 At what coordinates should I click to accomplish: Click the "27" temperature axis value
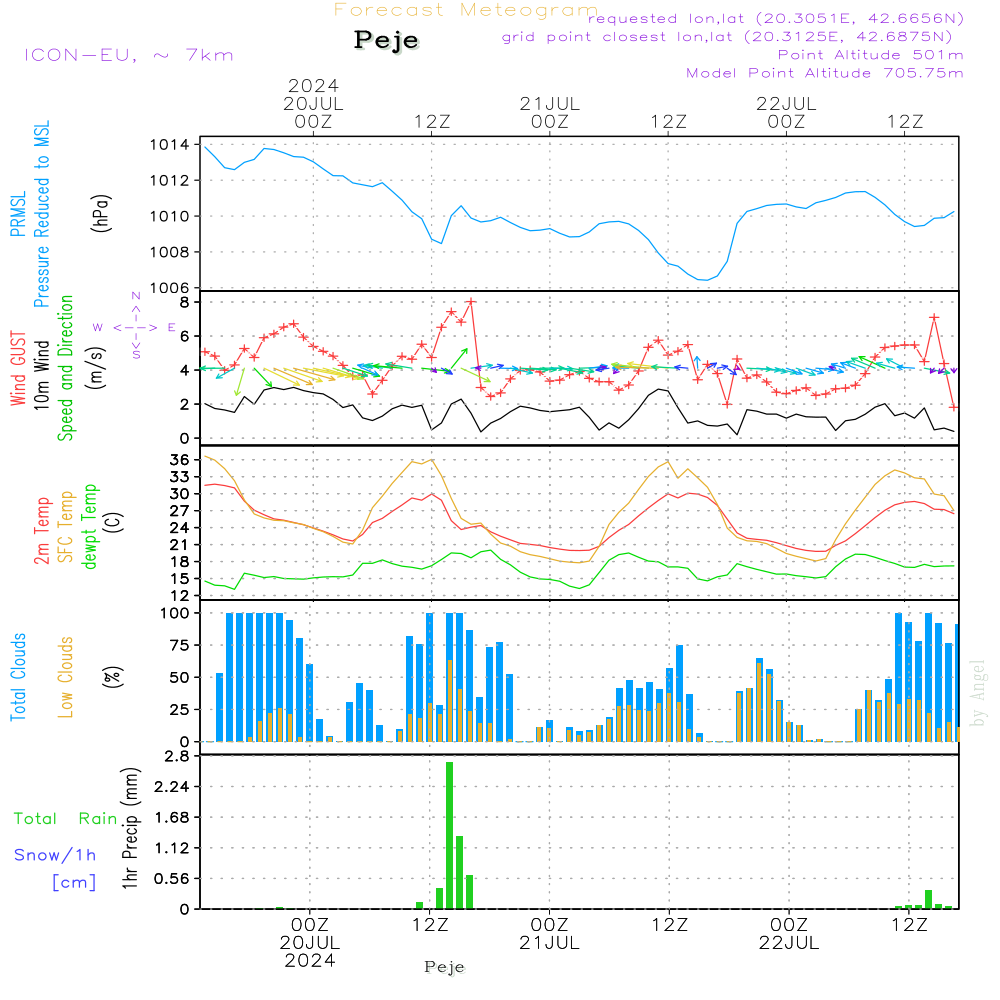pyautogui.click(x=180, y=511)
